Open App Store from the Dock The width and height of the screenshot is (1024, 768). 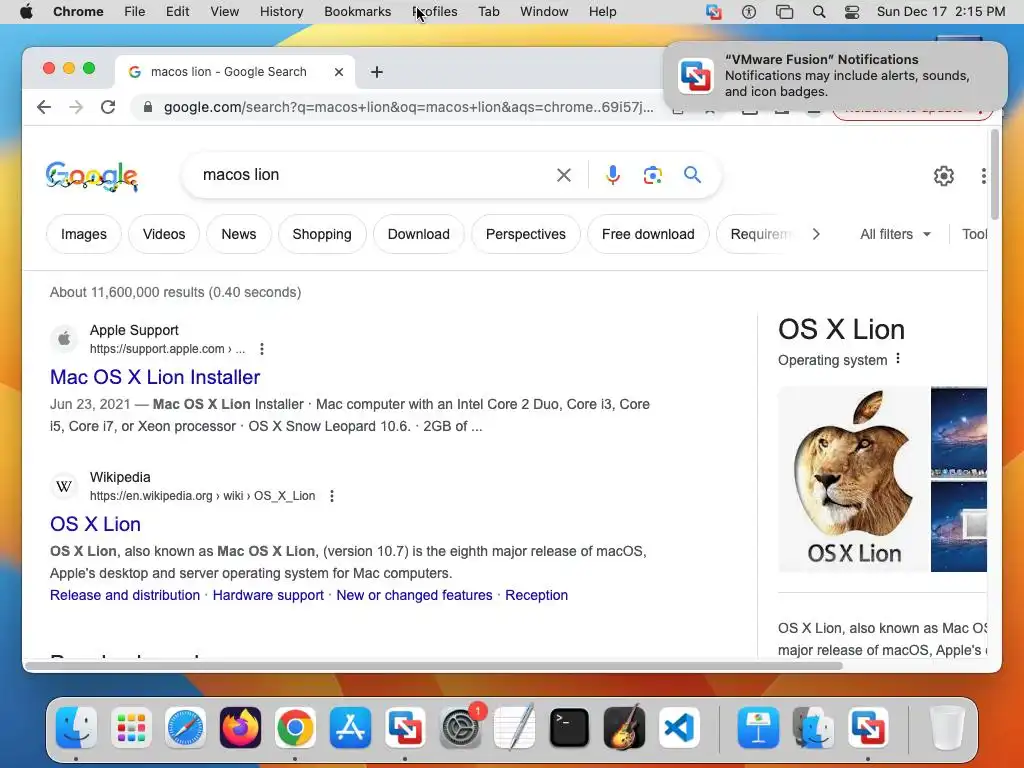coord(350,728)
